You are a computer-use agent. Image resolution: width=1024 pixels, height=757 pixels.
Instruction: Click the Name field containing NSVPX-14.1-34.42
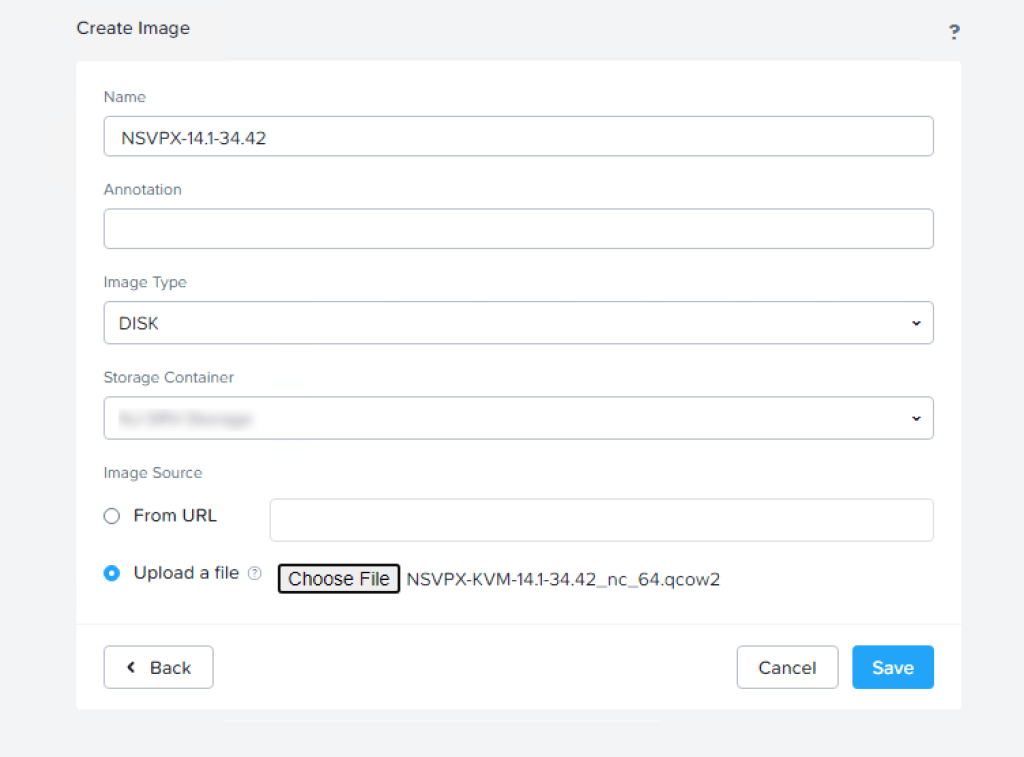pos(517,137)
